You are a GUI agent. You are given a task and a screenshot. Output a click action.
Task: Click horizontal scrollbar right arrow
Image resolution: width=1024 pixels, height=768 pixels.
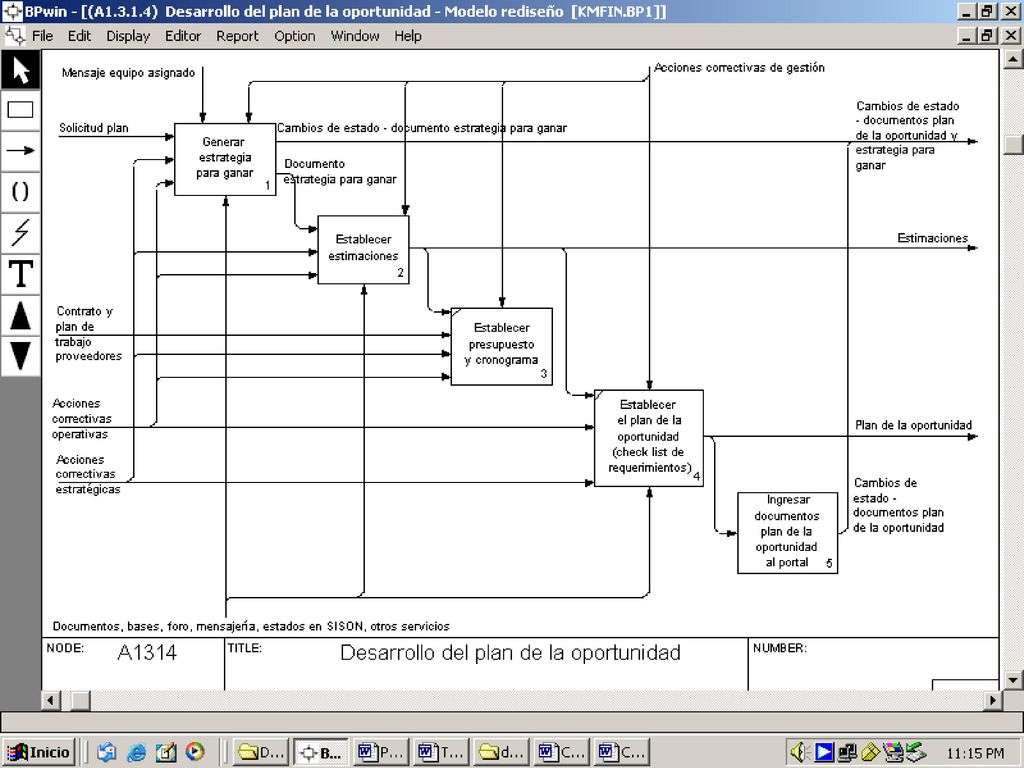[993, 701]
